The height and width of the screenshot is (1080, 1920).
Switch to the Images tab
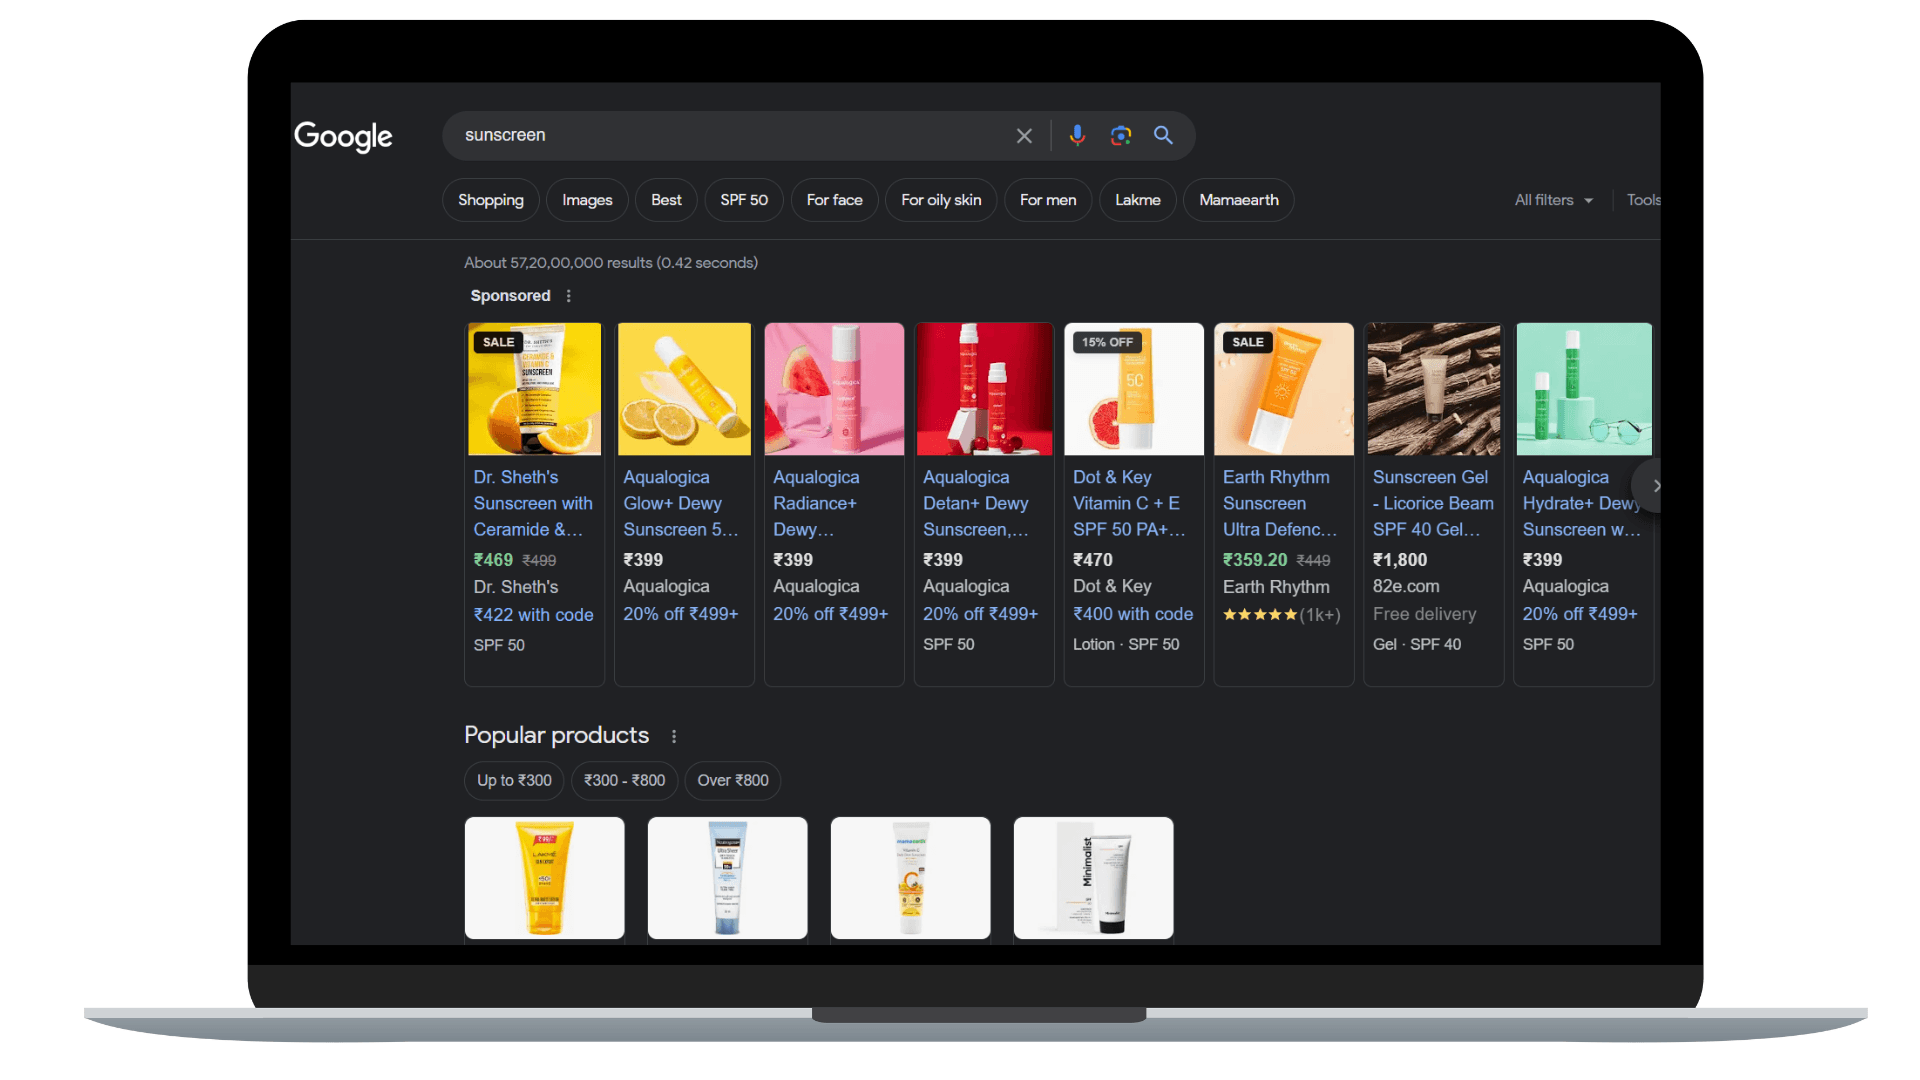586,199
